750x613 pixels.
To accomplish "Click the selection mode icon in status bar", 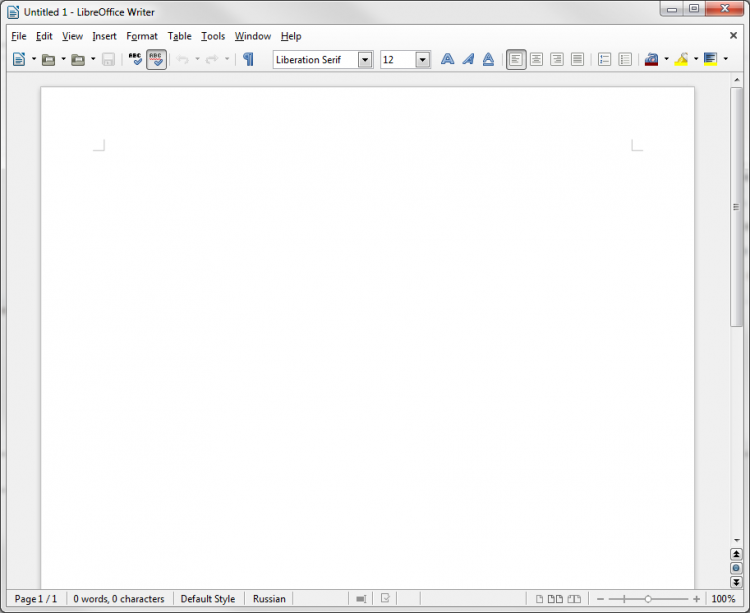I will tap(361, 599).
